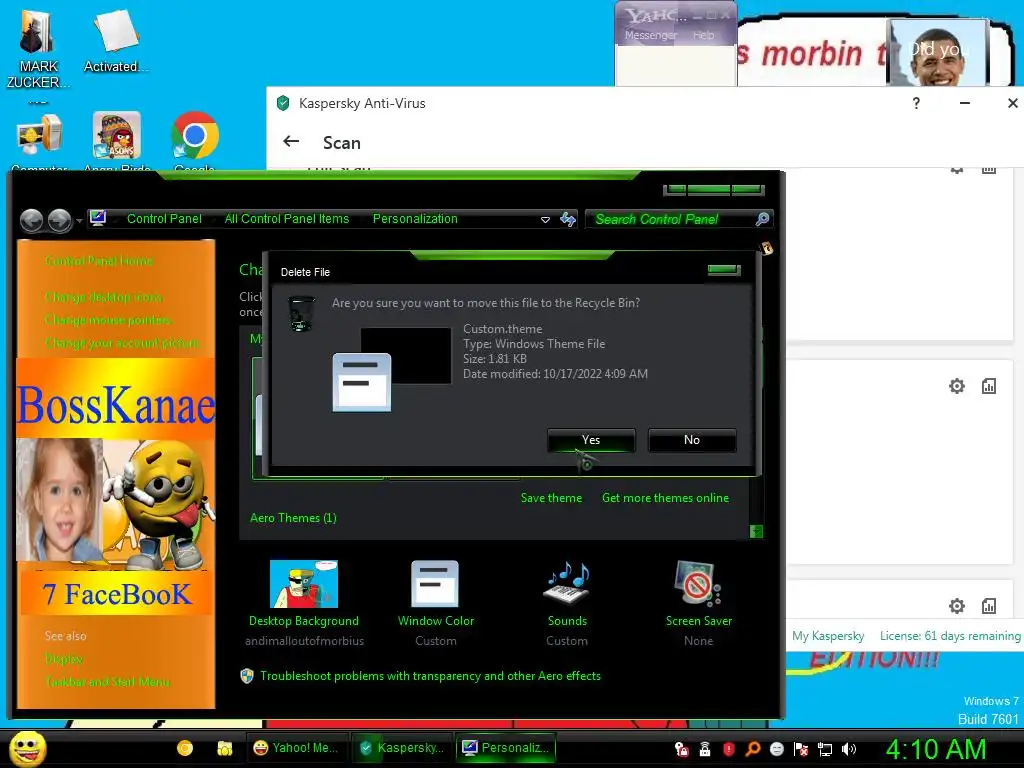The image size is (1024, 768).
Task: Open Screen Saver settings
Action: 699,602
